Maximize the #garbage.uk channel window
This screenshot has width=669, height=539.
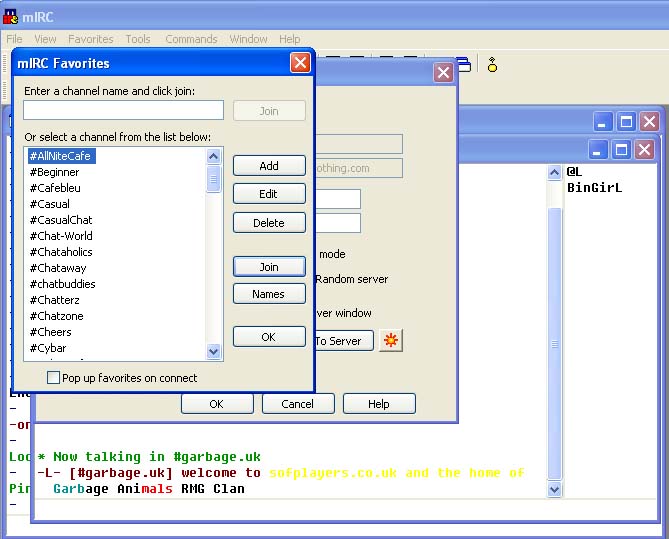(x=621, y=150)
